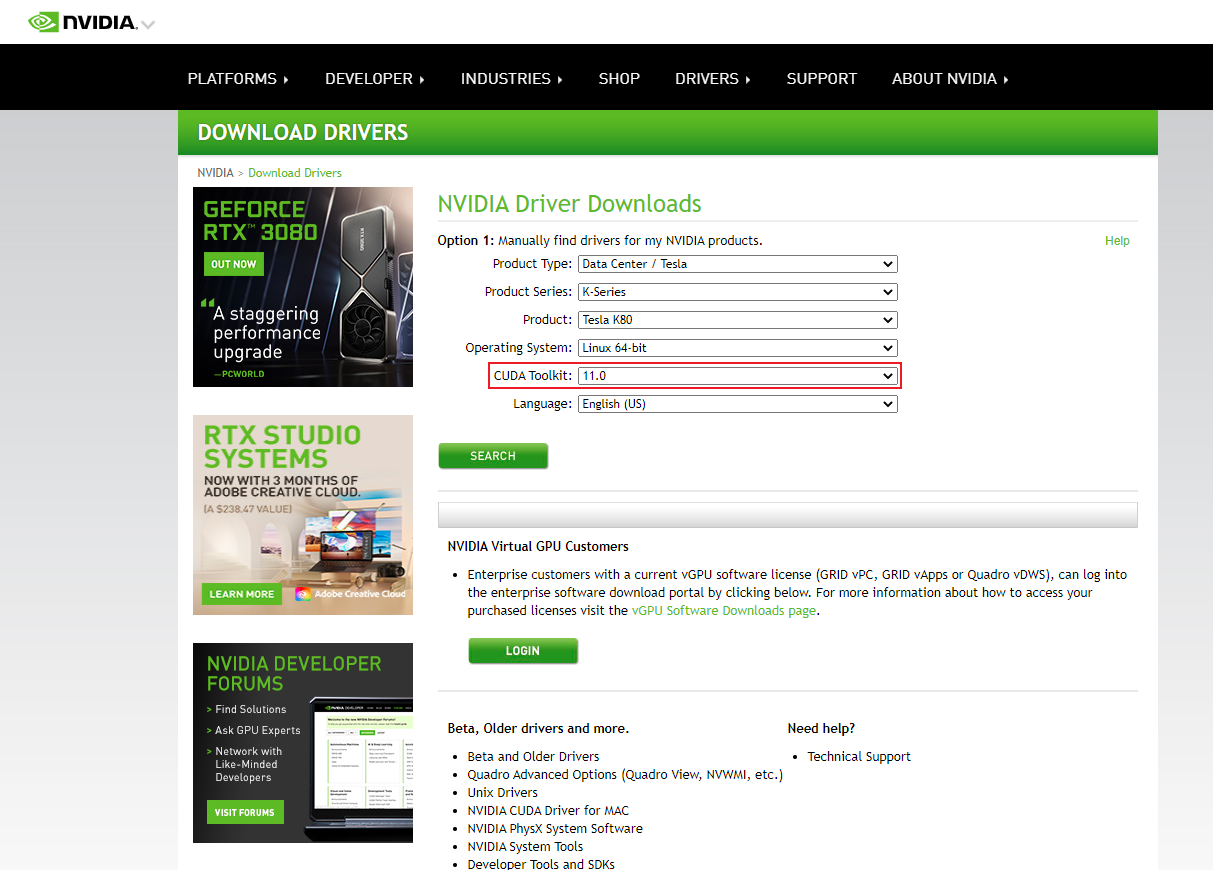The image size is (1213, 870).
Task: Click the Help link
Action: click(x=1117, y=241)
